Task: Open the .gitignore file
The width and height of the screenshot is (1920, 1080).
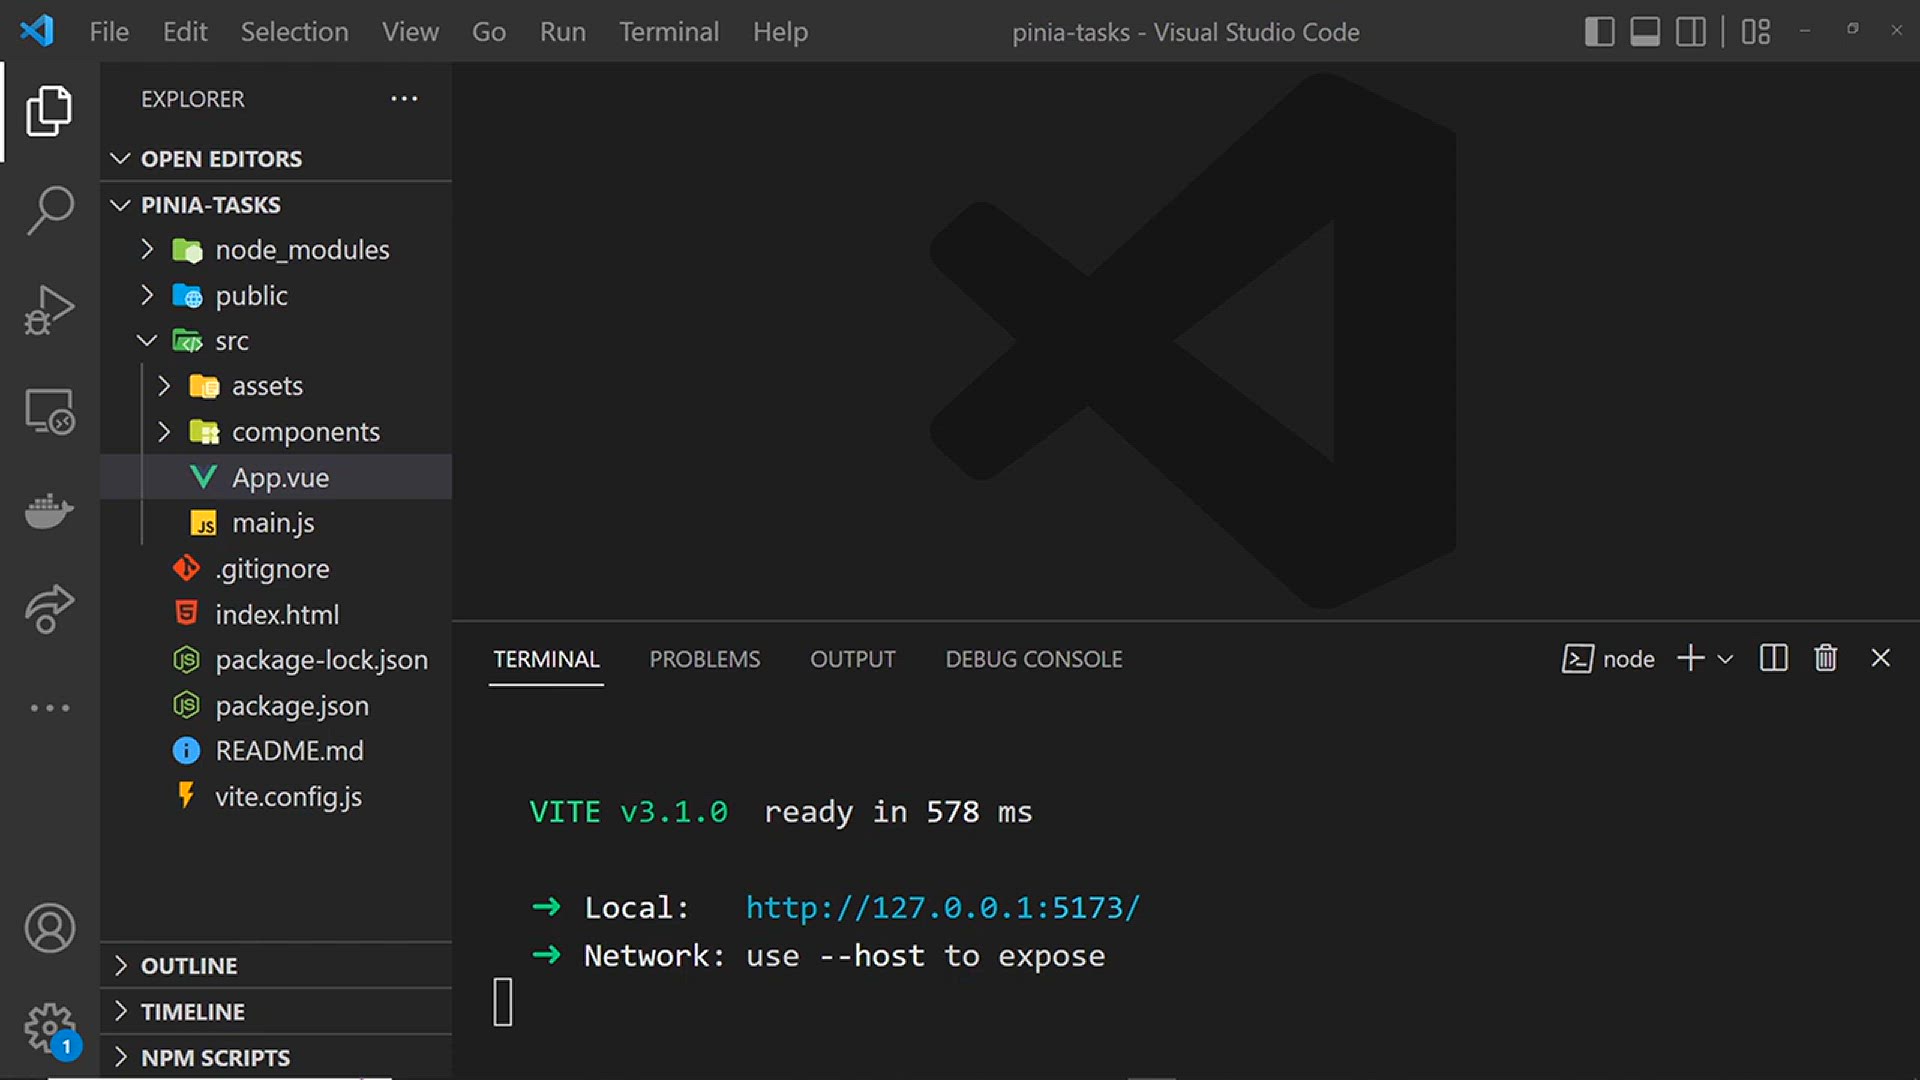Action: (276, 569)
